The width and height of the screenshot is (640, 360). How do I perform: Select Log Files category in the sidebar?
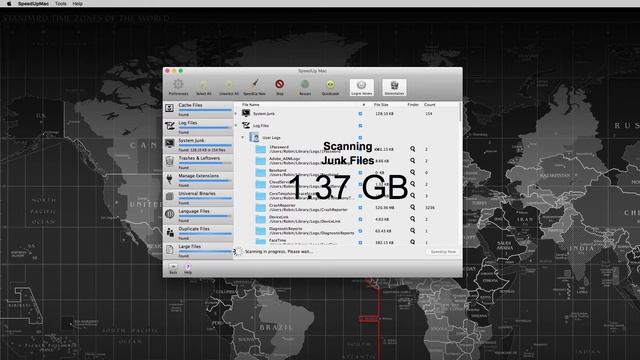pos(198,127)
